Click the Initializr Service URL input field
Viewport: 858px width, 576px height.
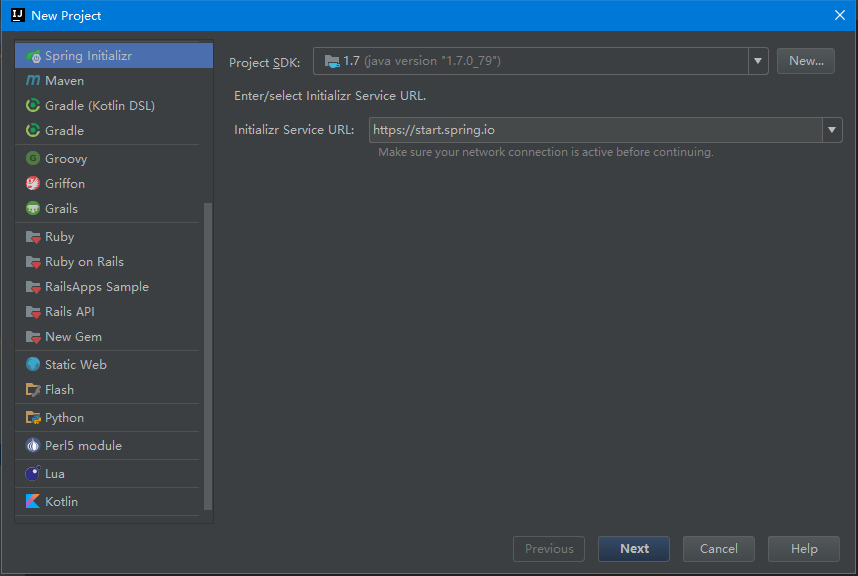(x=595, y=130)
